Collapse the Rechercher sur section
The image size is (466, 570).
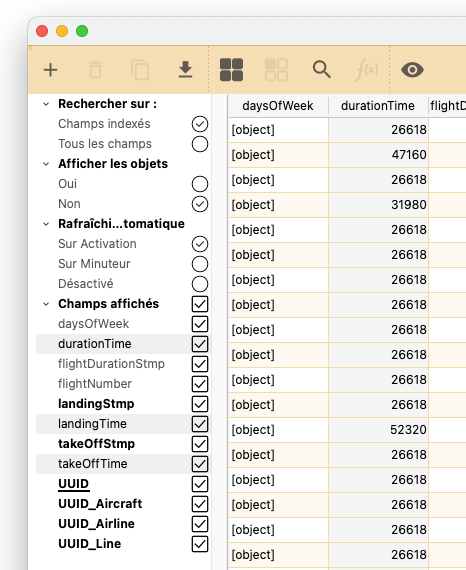[46, 104]
